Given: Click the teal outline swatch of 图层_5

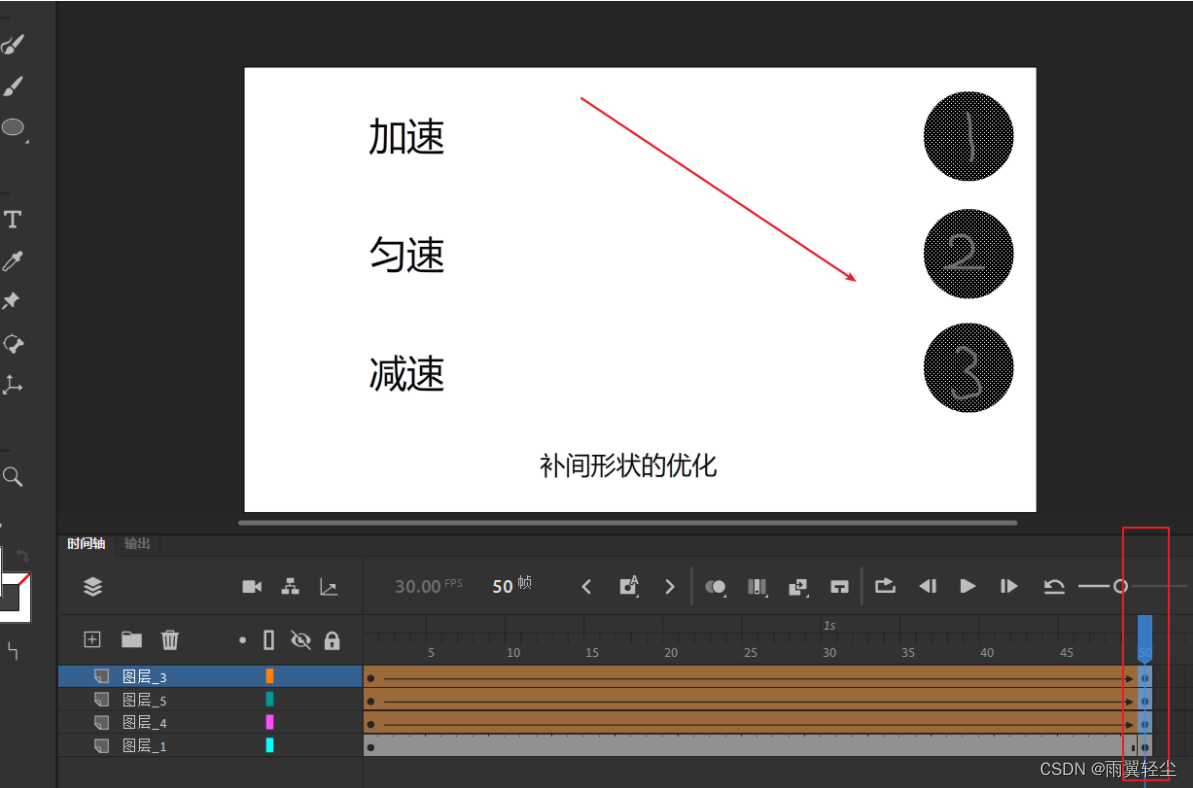Looking at the screenshot, I should pyautogui.click(x=269, y=699).
